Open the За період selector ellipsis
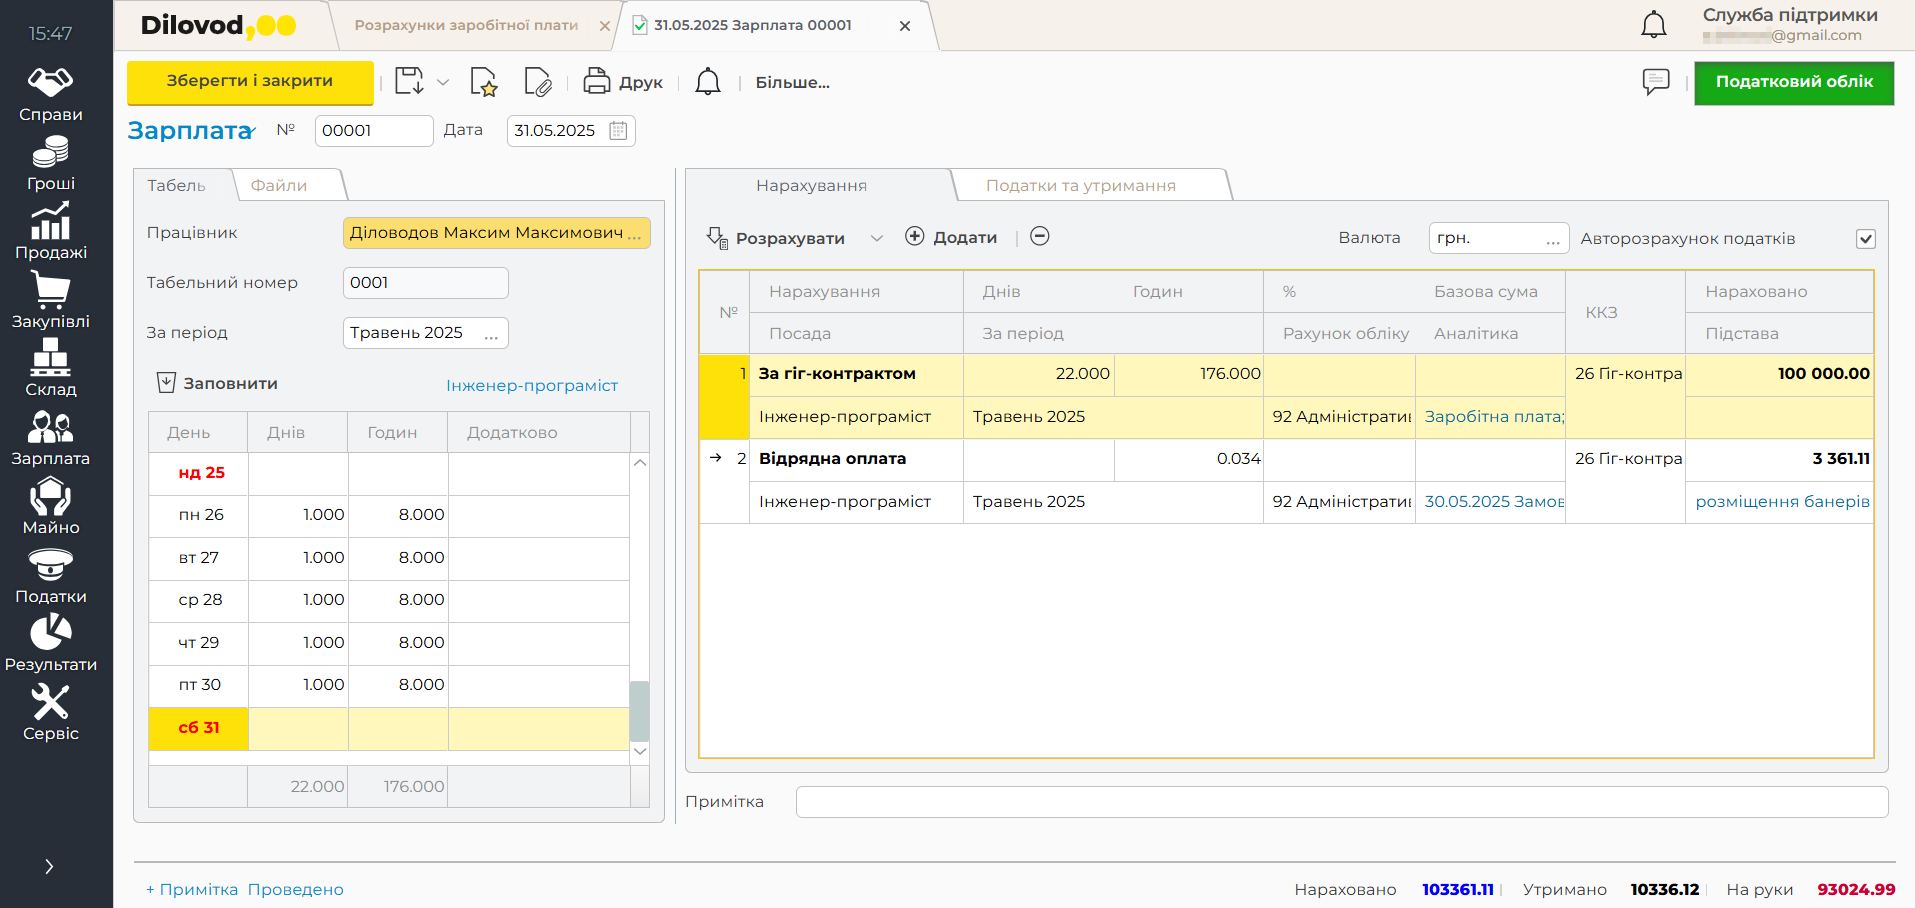The width and height of the screenshot is (1915, 908). coord(491,334)
